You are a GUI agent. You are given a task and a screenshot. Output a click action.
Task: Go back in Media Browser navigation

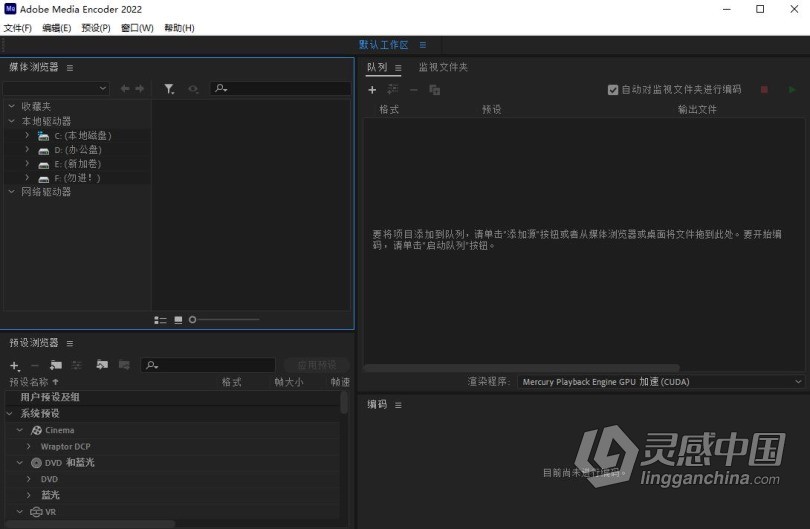pos(125,89)
